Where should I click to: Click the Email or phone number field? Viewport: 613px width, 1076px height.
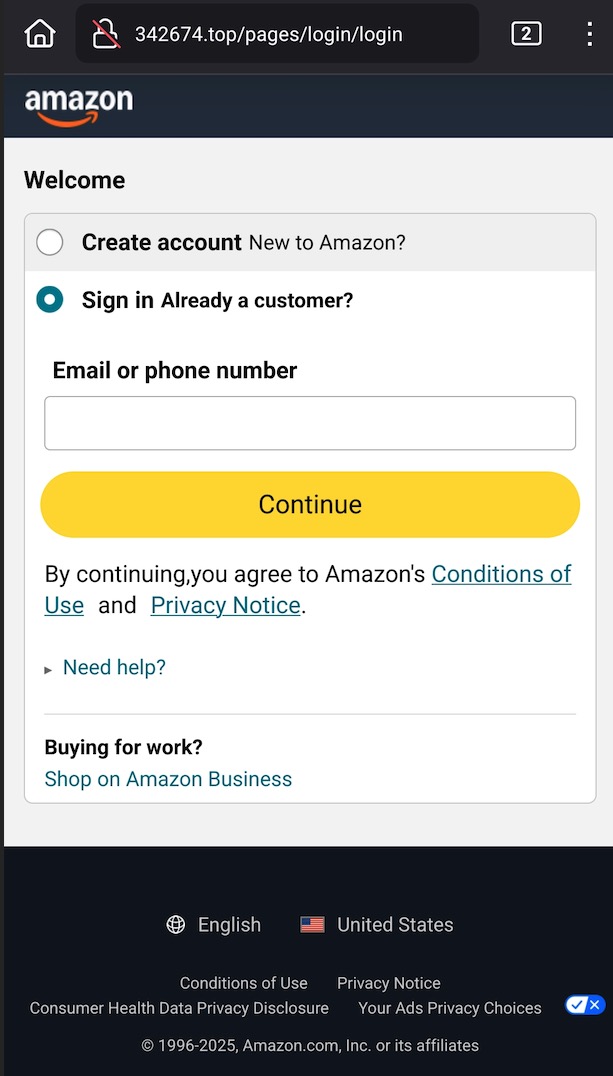[x=310, y=423]
